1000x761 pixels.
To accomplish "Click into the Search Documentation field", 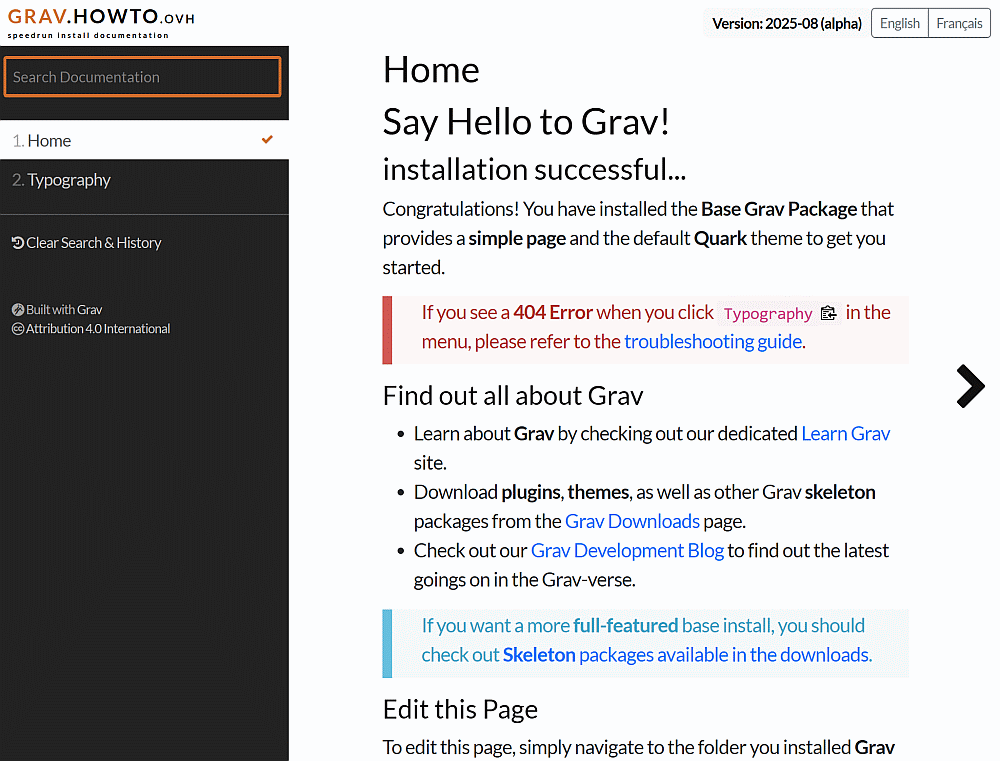I will click(142, 77).
